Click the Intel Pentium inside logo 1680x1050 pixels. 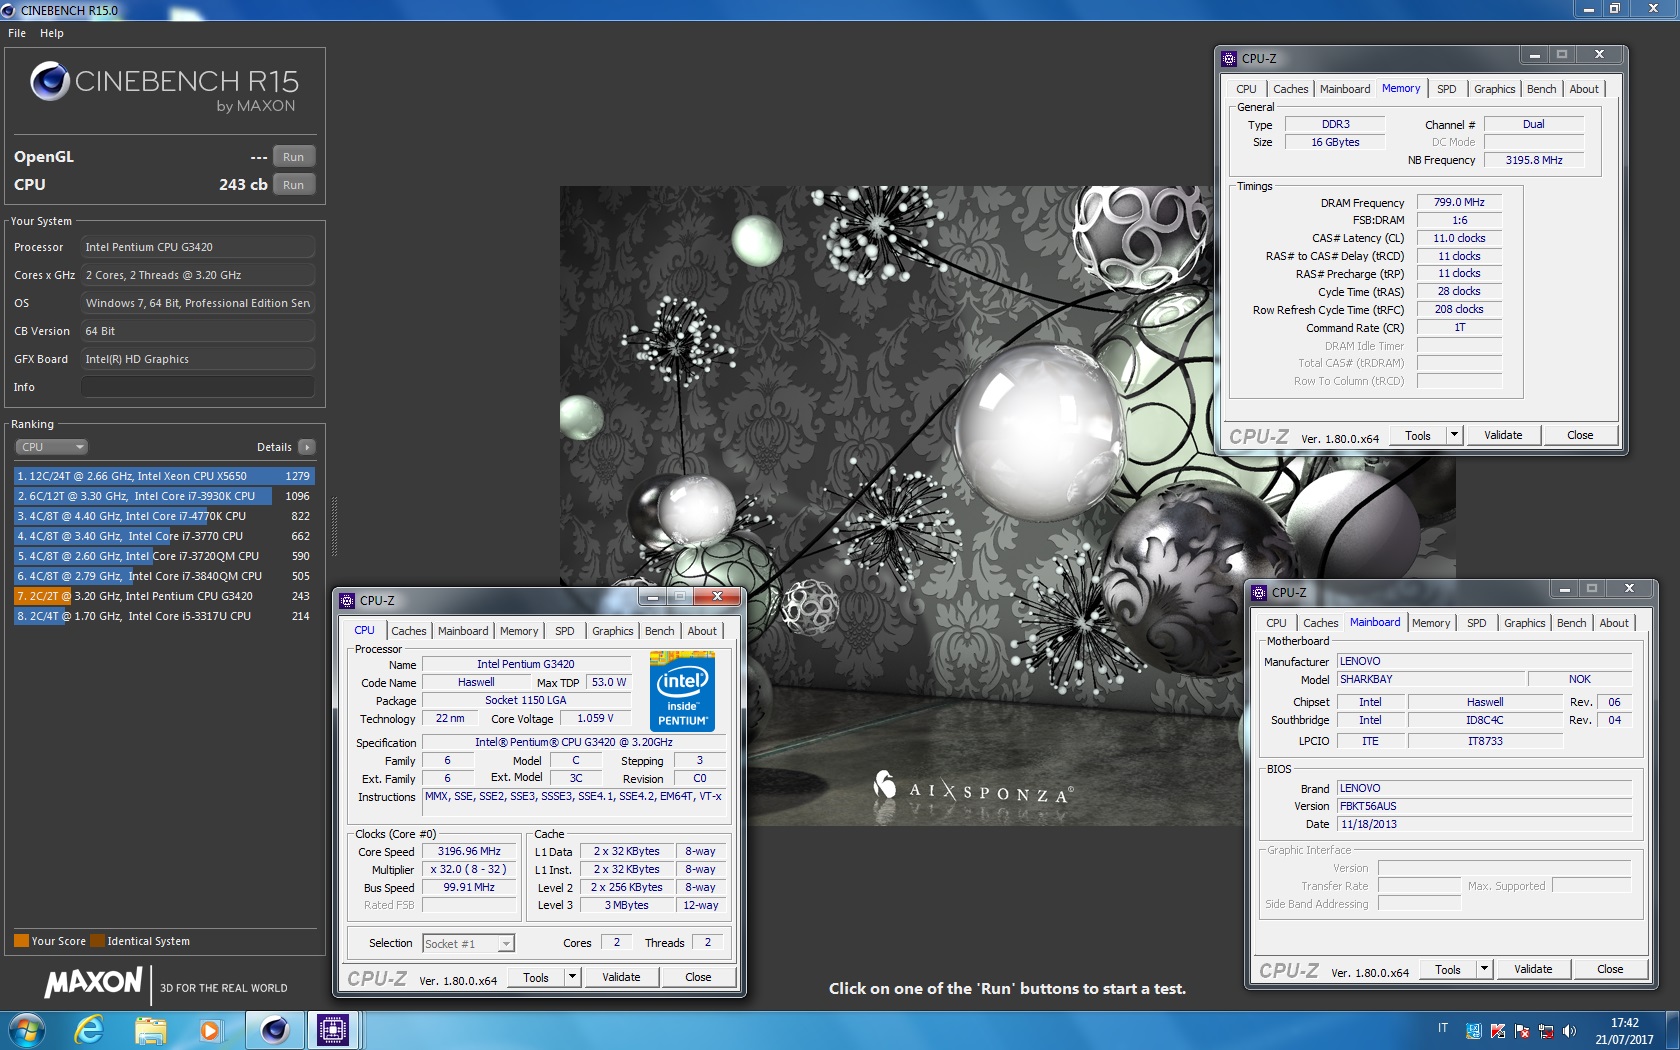click(682, 690)
